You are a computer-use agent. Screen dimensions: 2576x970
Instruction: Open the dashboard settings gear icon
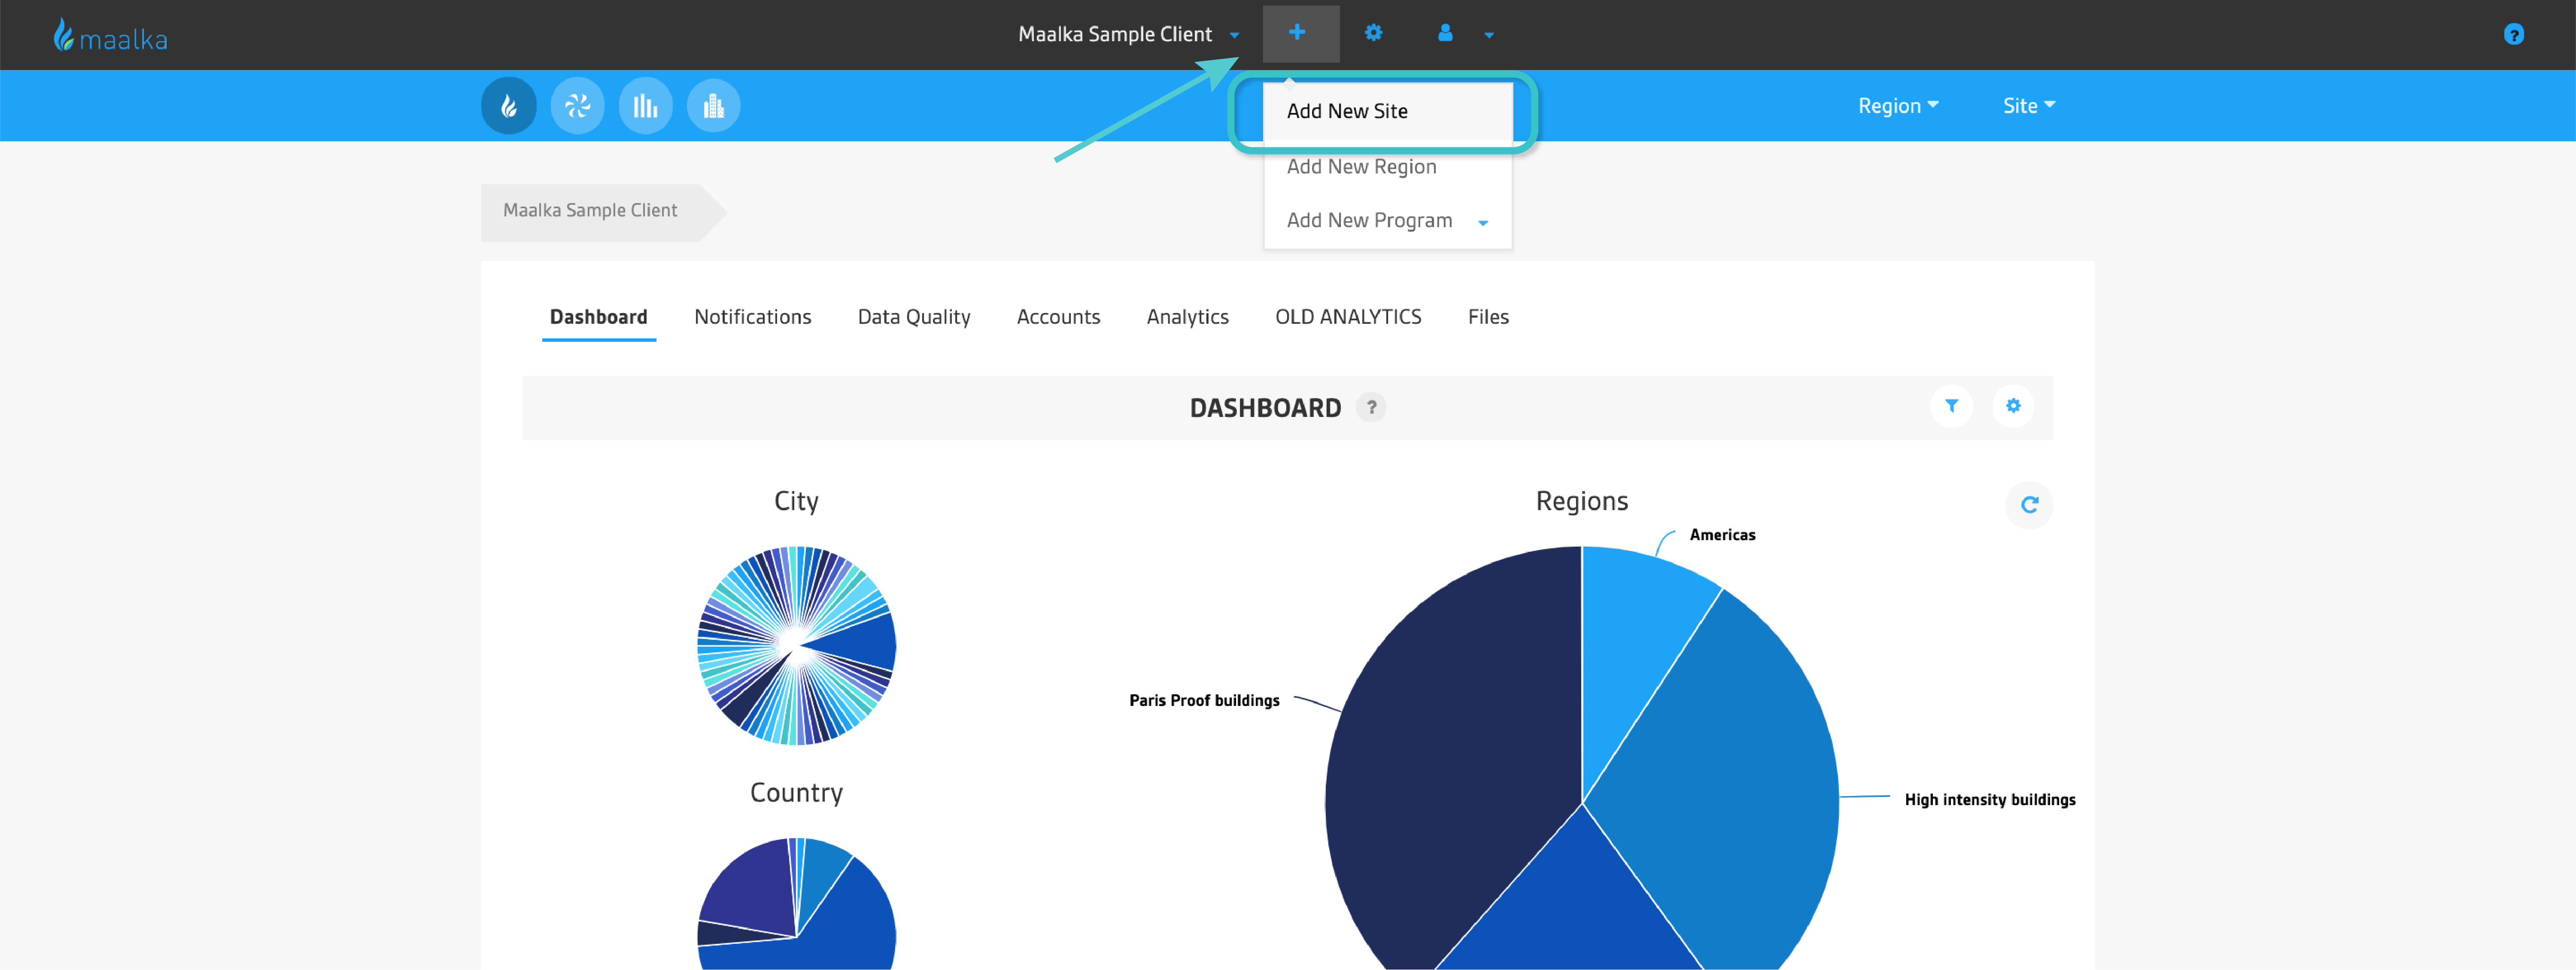click(2013, 406)
